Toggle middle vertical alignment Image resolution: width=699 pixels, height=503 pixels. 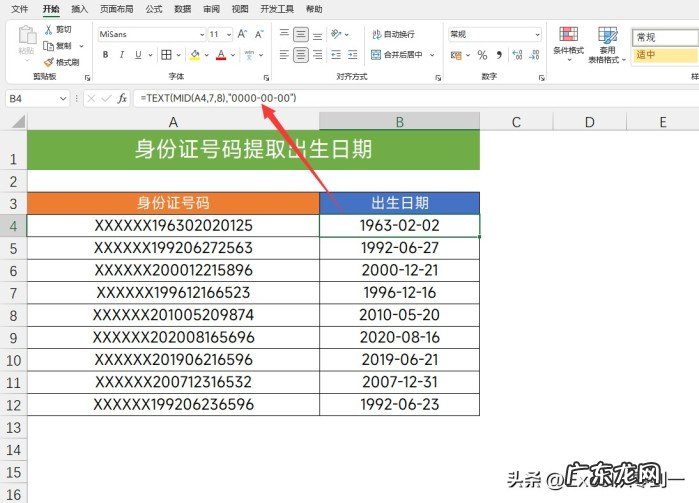(301, 34)
